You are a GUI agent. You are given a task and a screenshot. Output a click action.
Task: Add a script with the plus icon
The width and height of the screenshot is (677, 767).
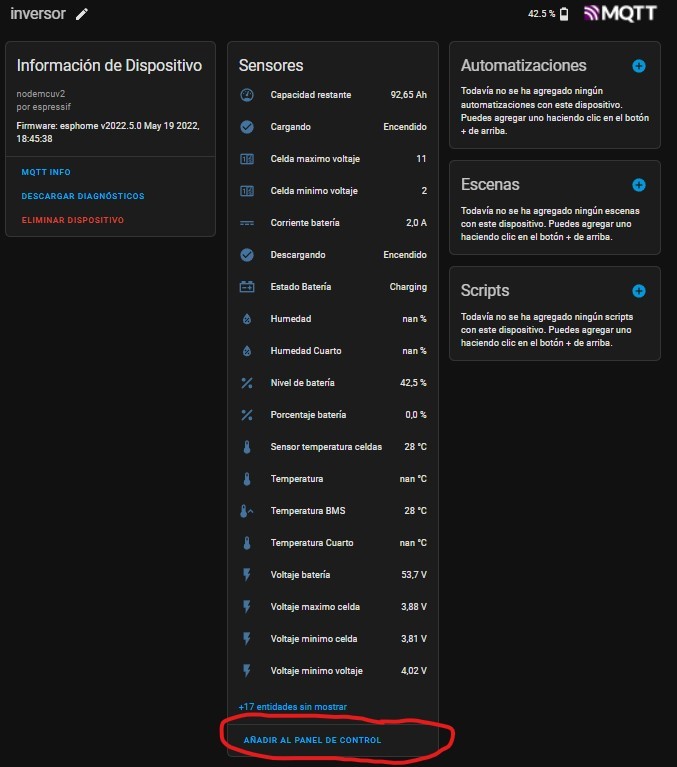pyautogui.click(x=639, y=291)
